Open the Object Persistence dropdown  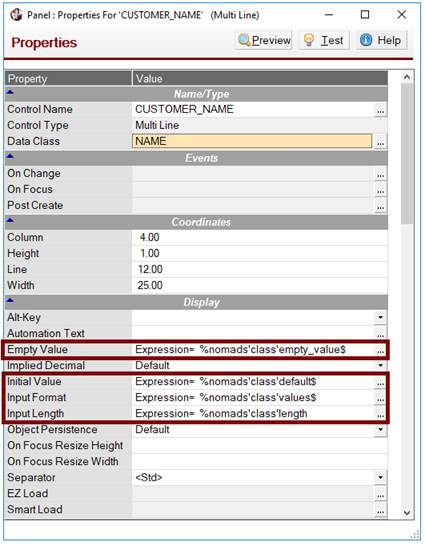tap(380, 430)
